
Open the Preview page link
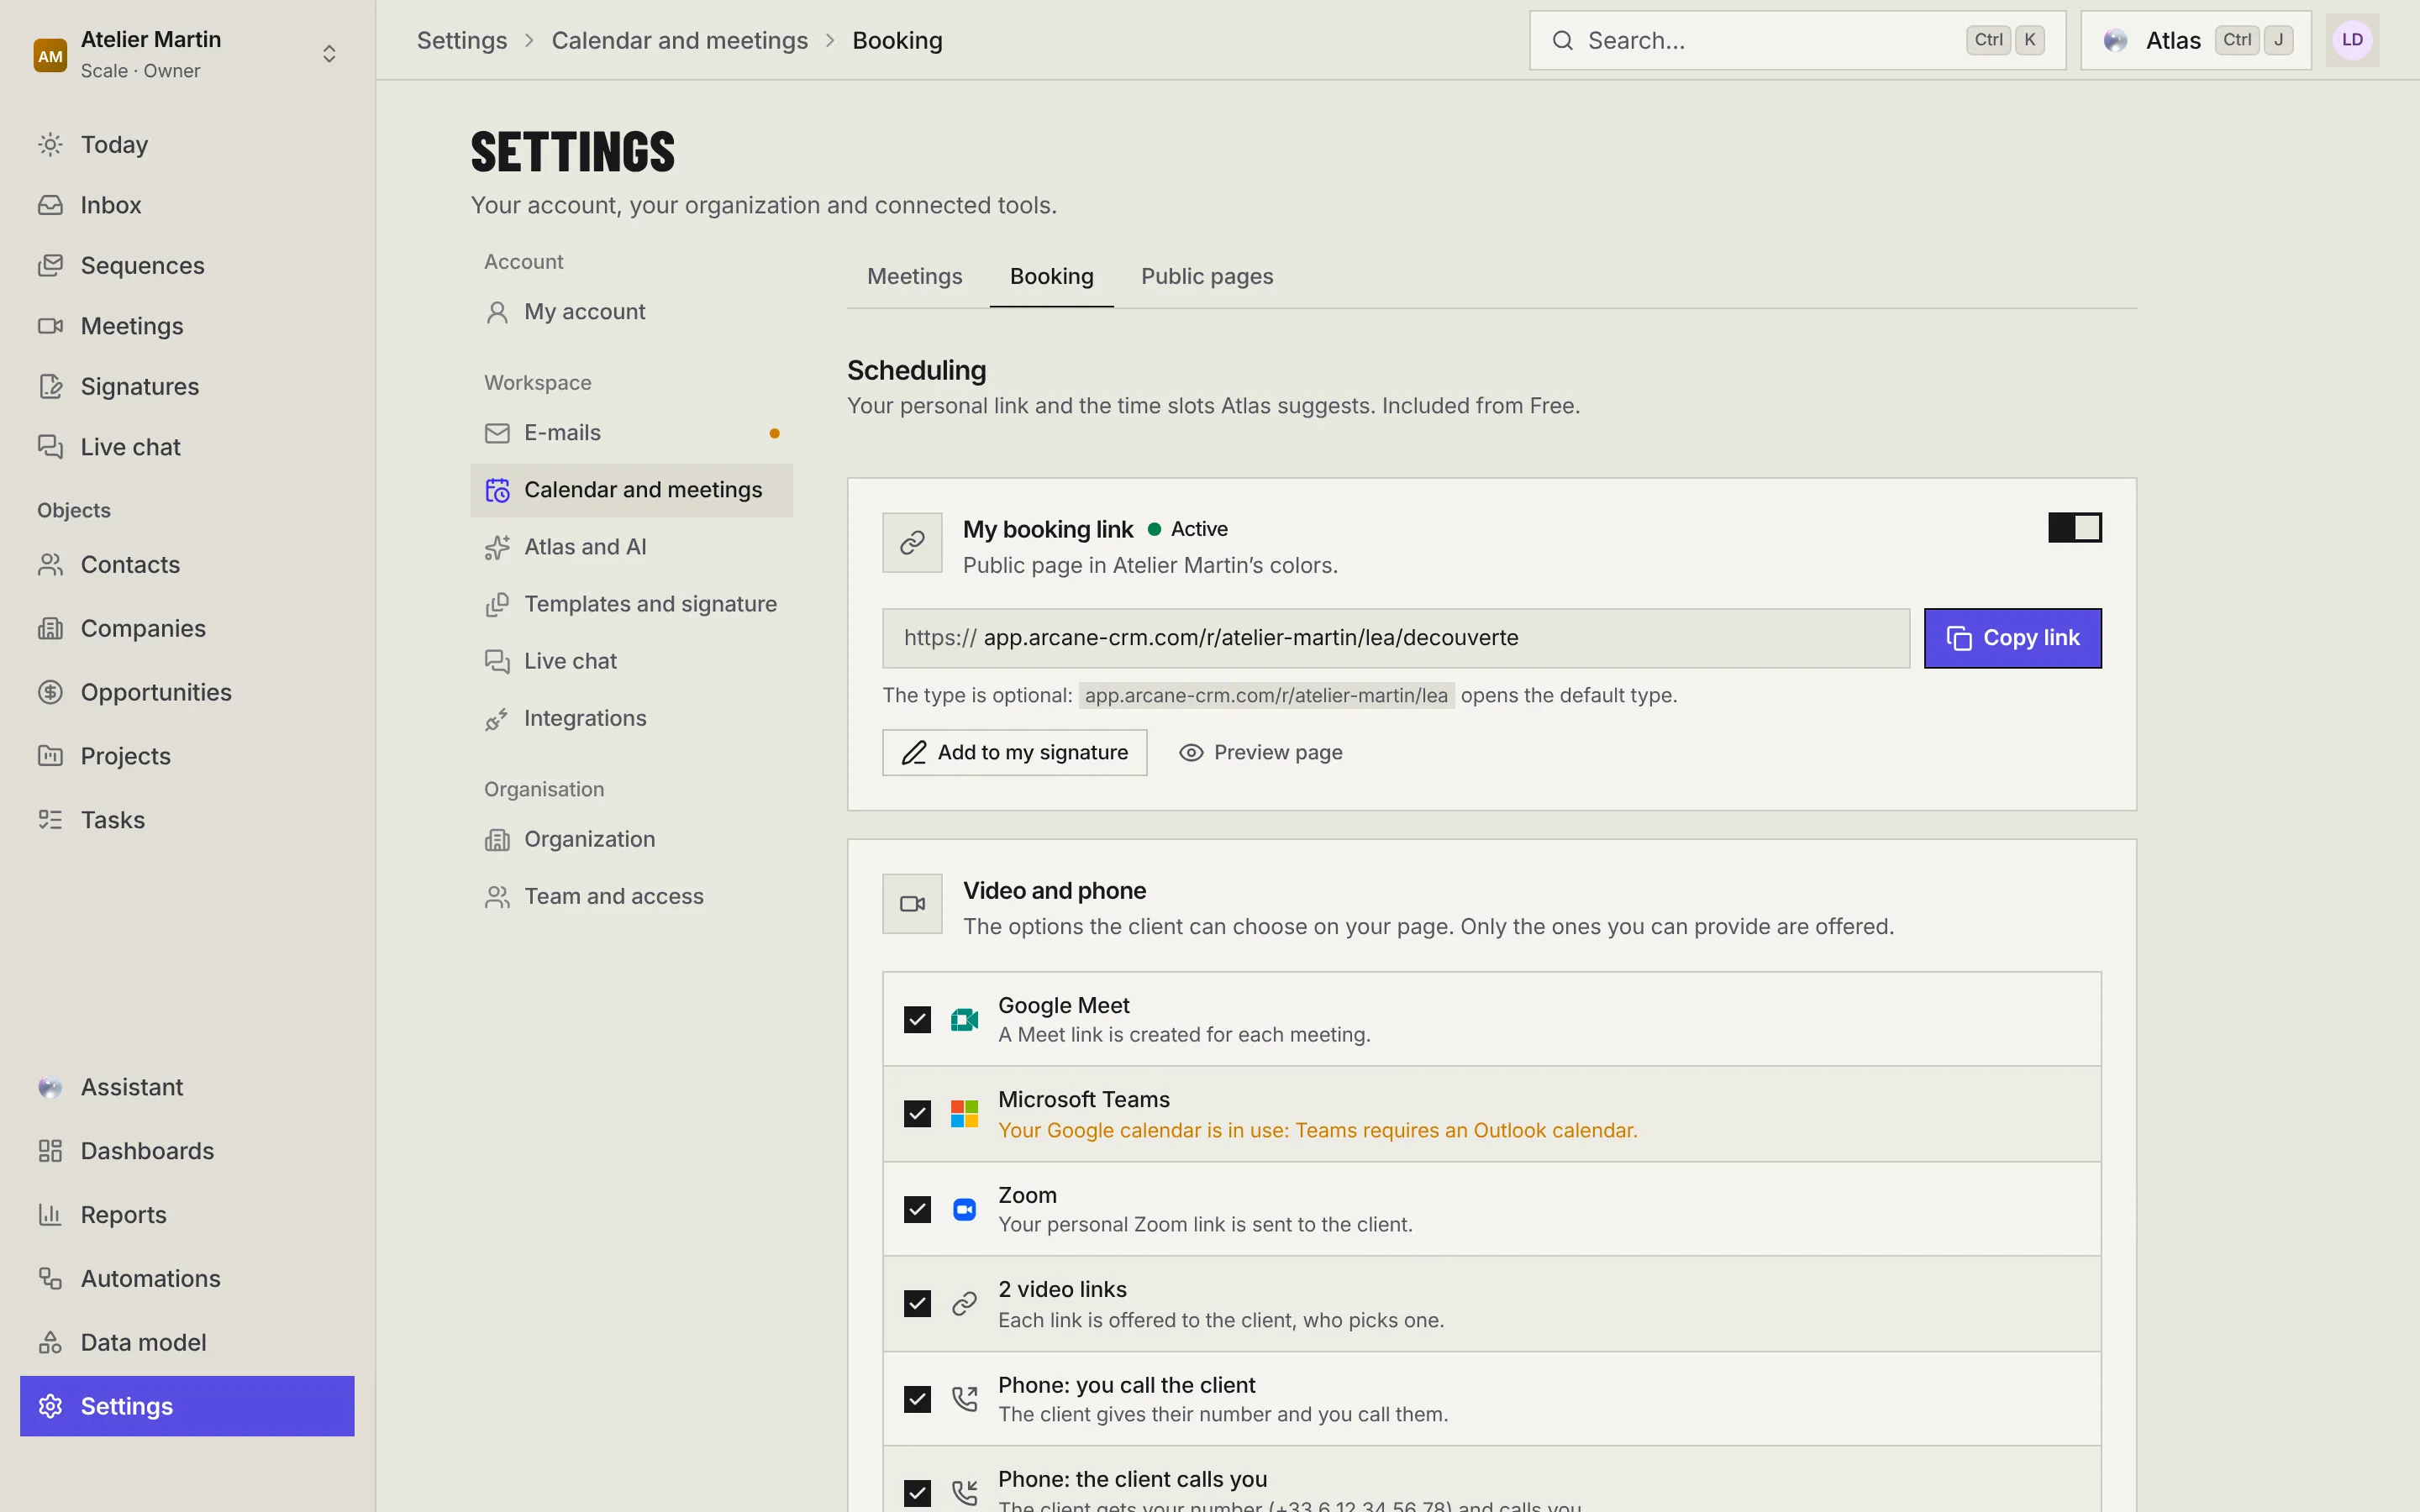coord(1260,752)
